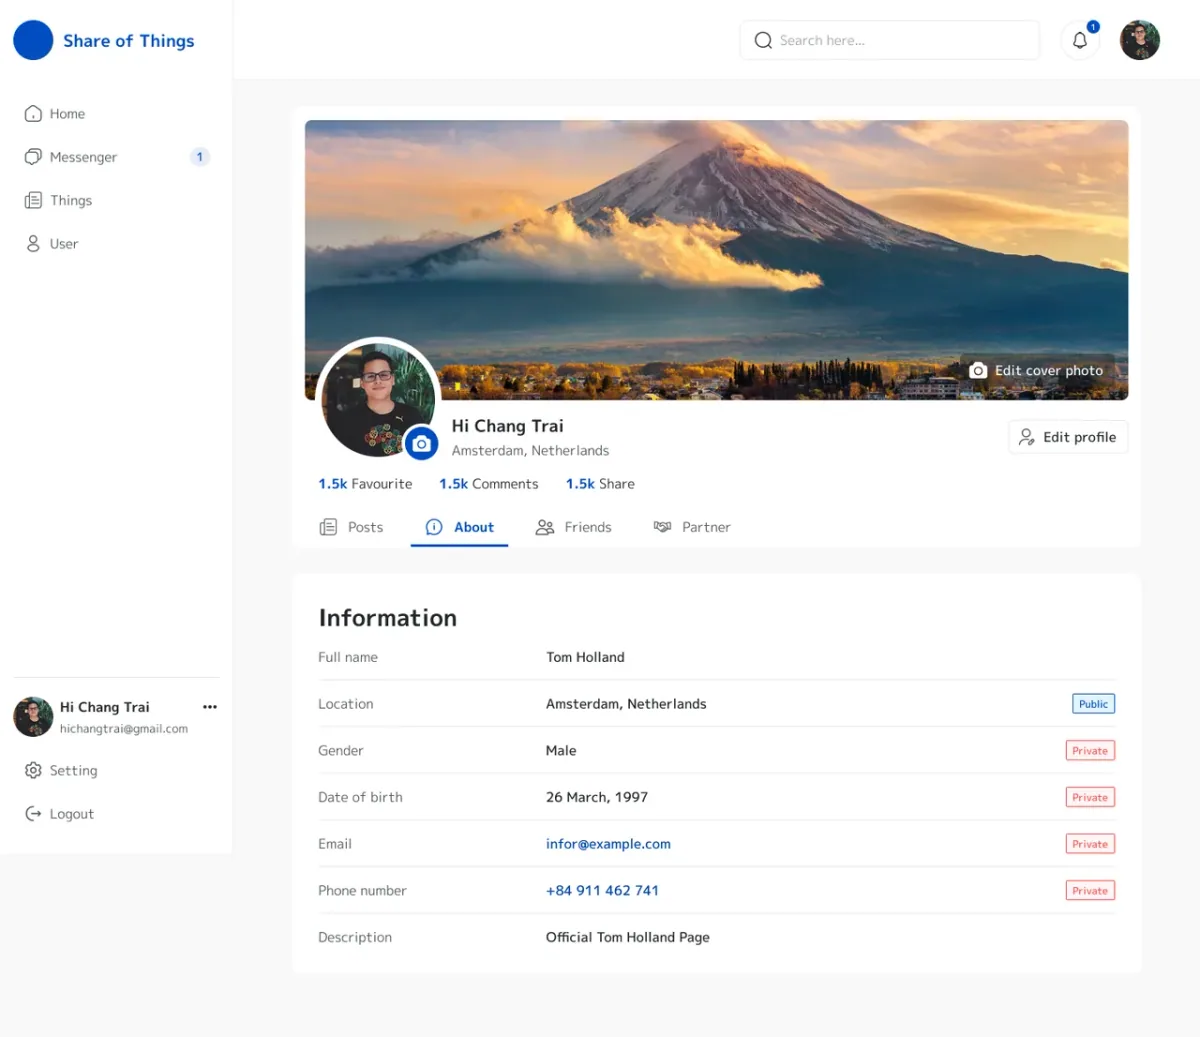Switch to the Friends tab
The width and height of the screenshot is (1200, 1037).
(x=573, y=527)
